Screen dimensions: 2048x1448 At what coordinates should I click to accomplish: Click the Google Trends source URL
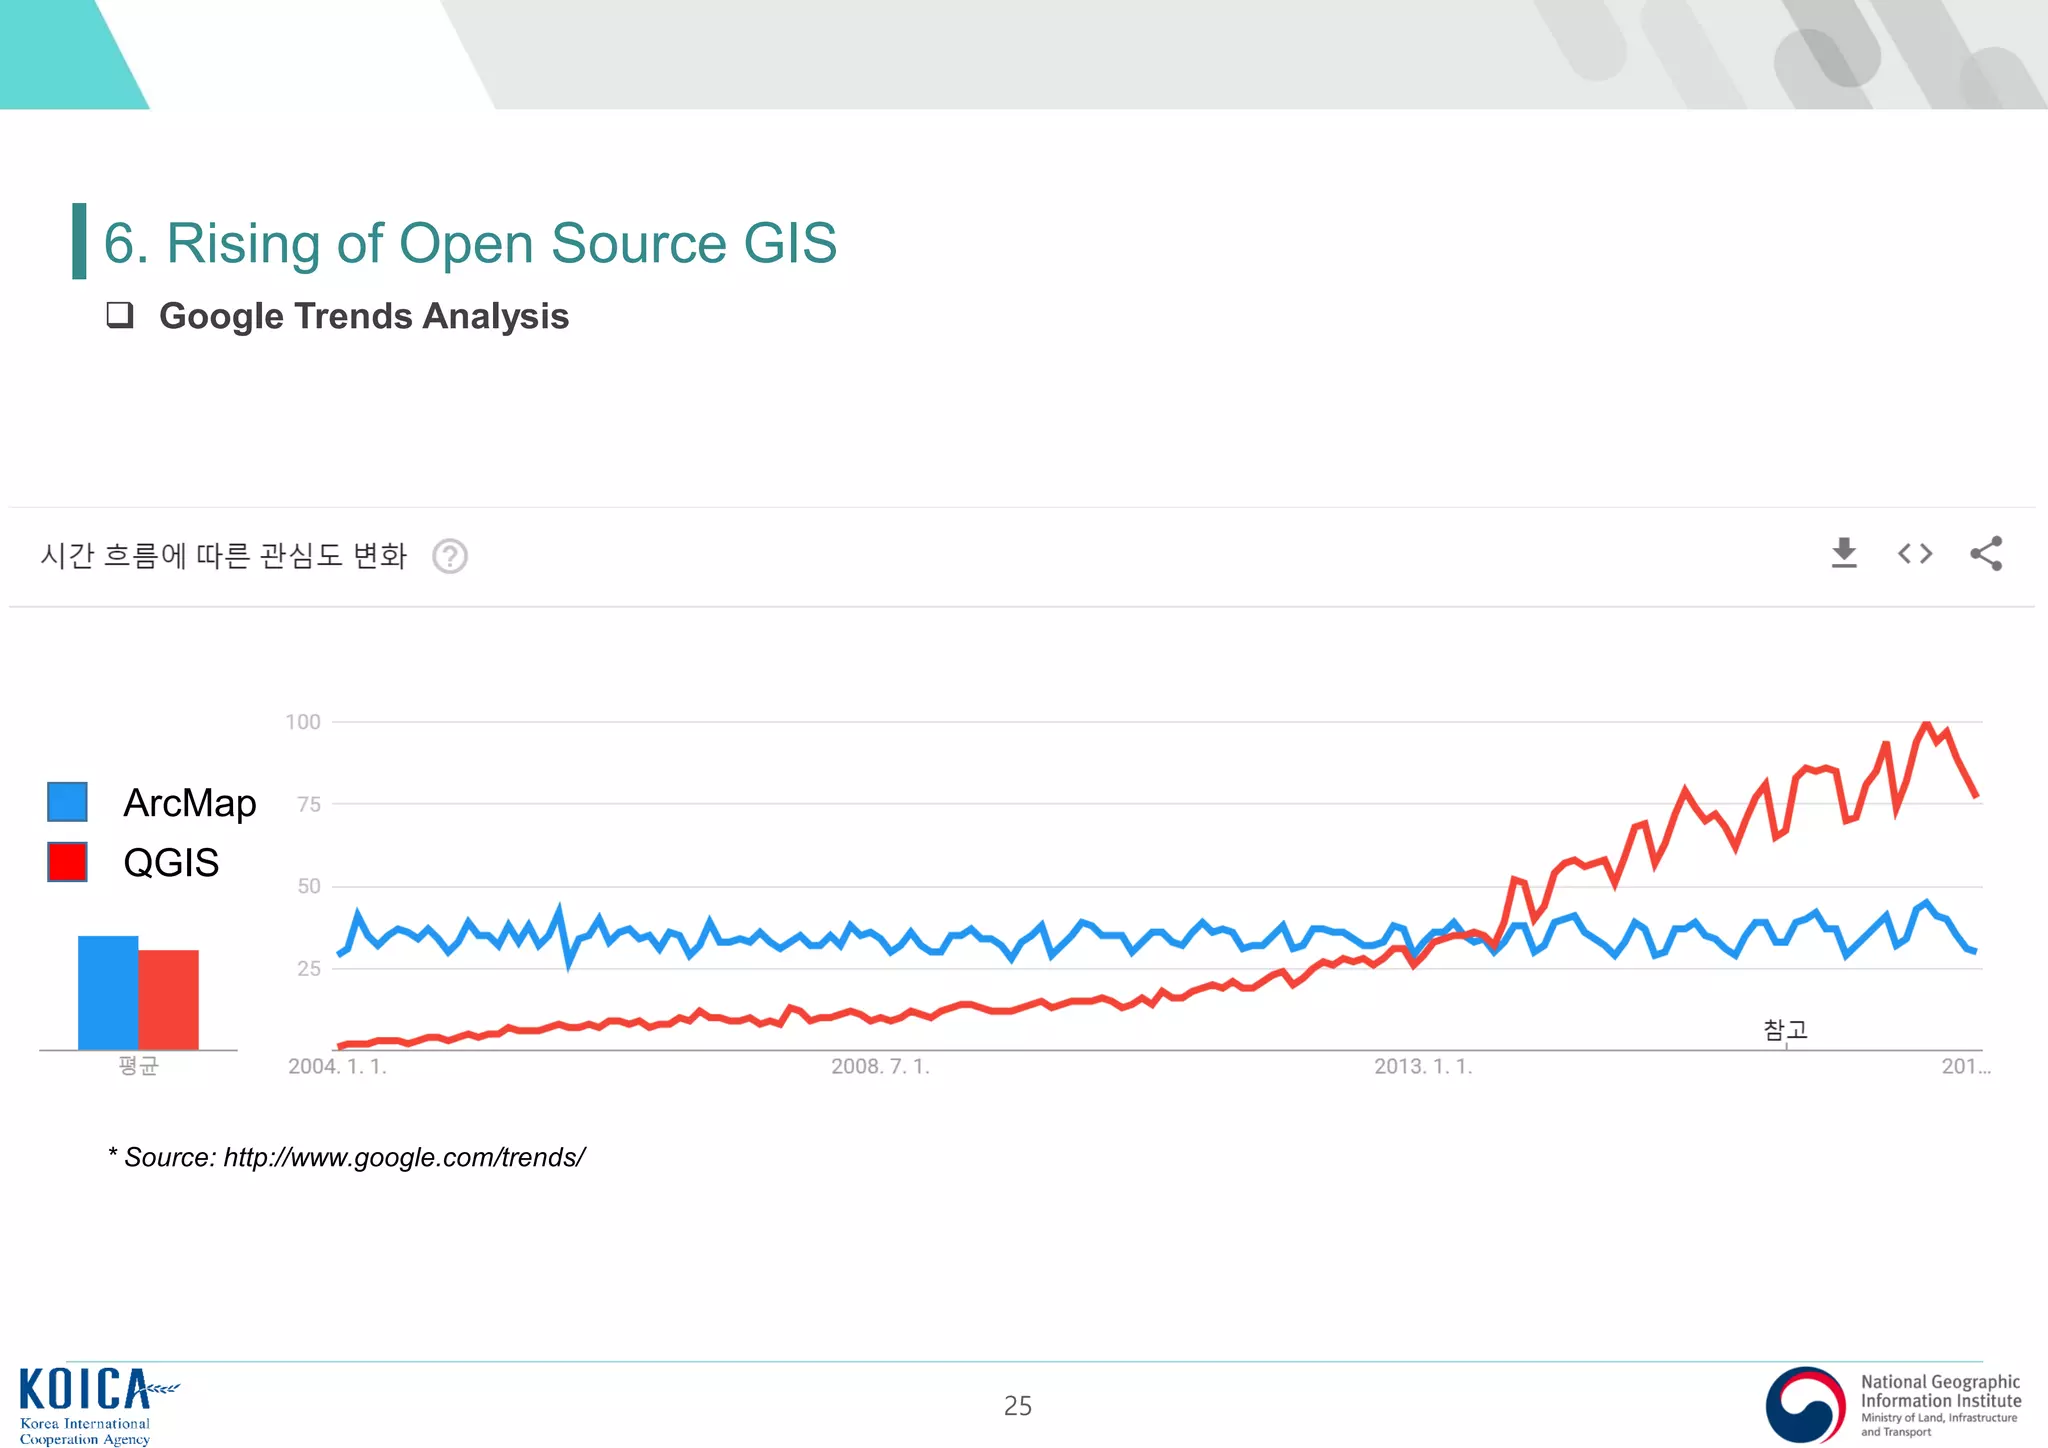pyautogui.click(x=404, y=1157)
